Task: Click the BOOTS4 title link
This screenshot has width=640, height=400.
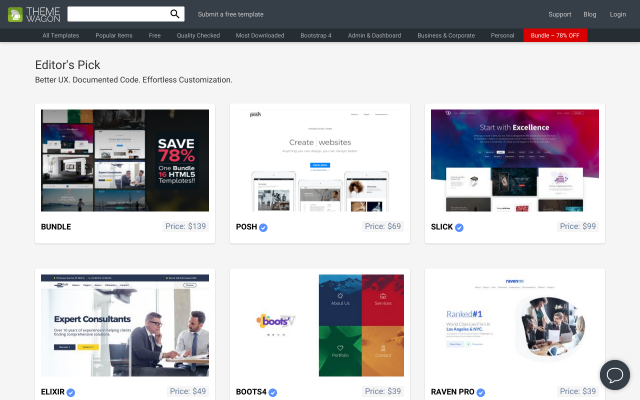Action: click(251, 392)
